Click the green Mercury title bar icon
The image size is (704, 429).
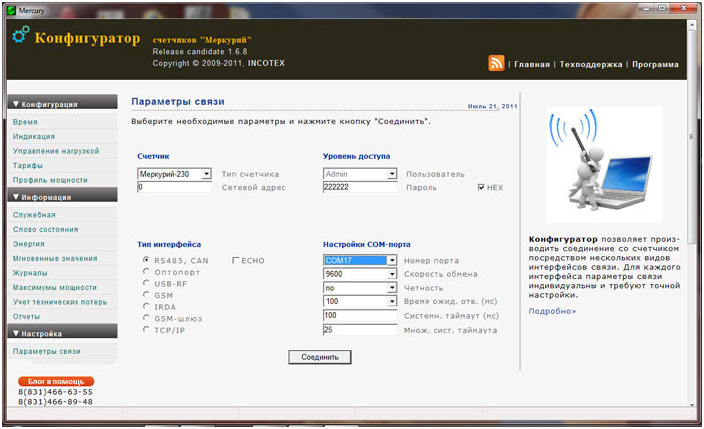pos(11,10)
